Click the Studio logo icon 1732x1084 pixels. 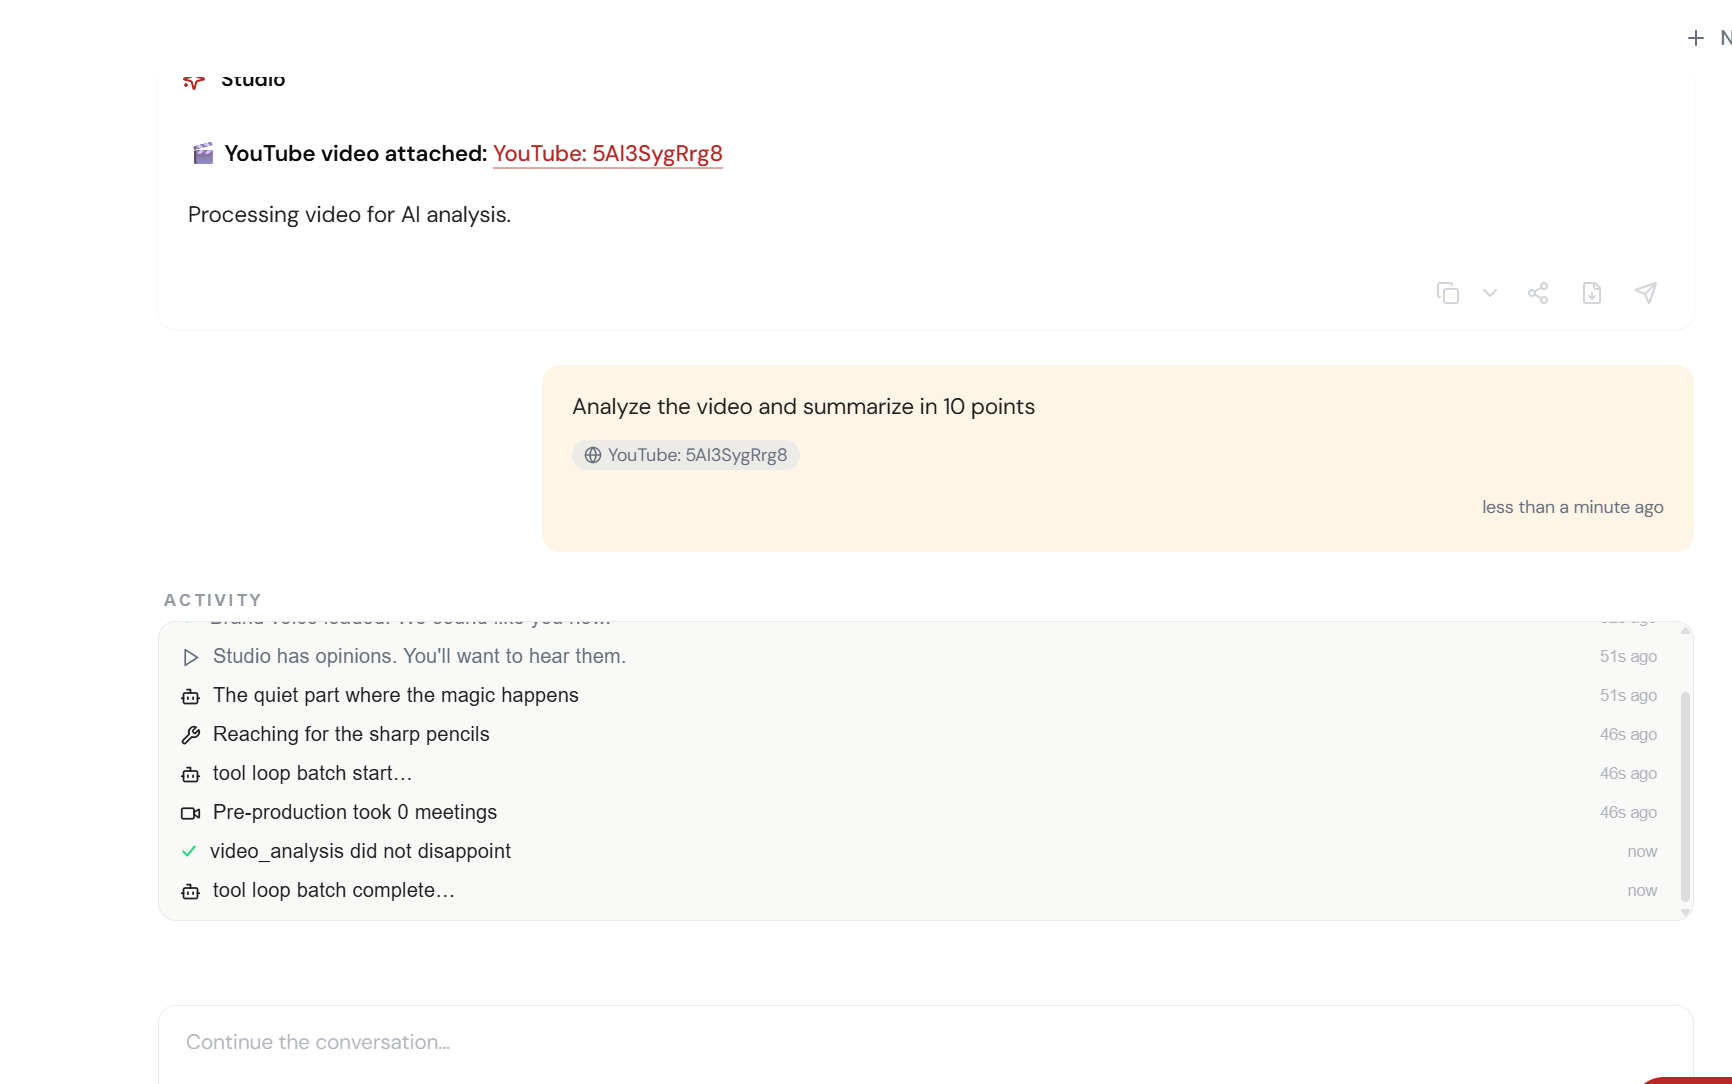[x=194, y=82]
